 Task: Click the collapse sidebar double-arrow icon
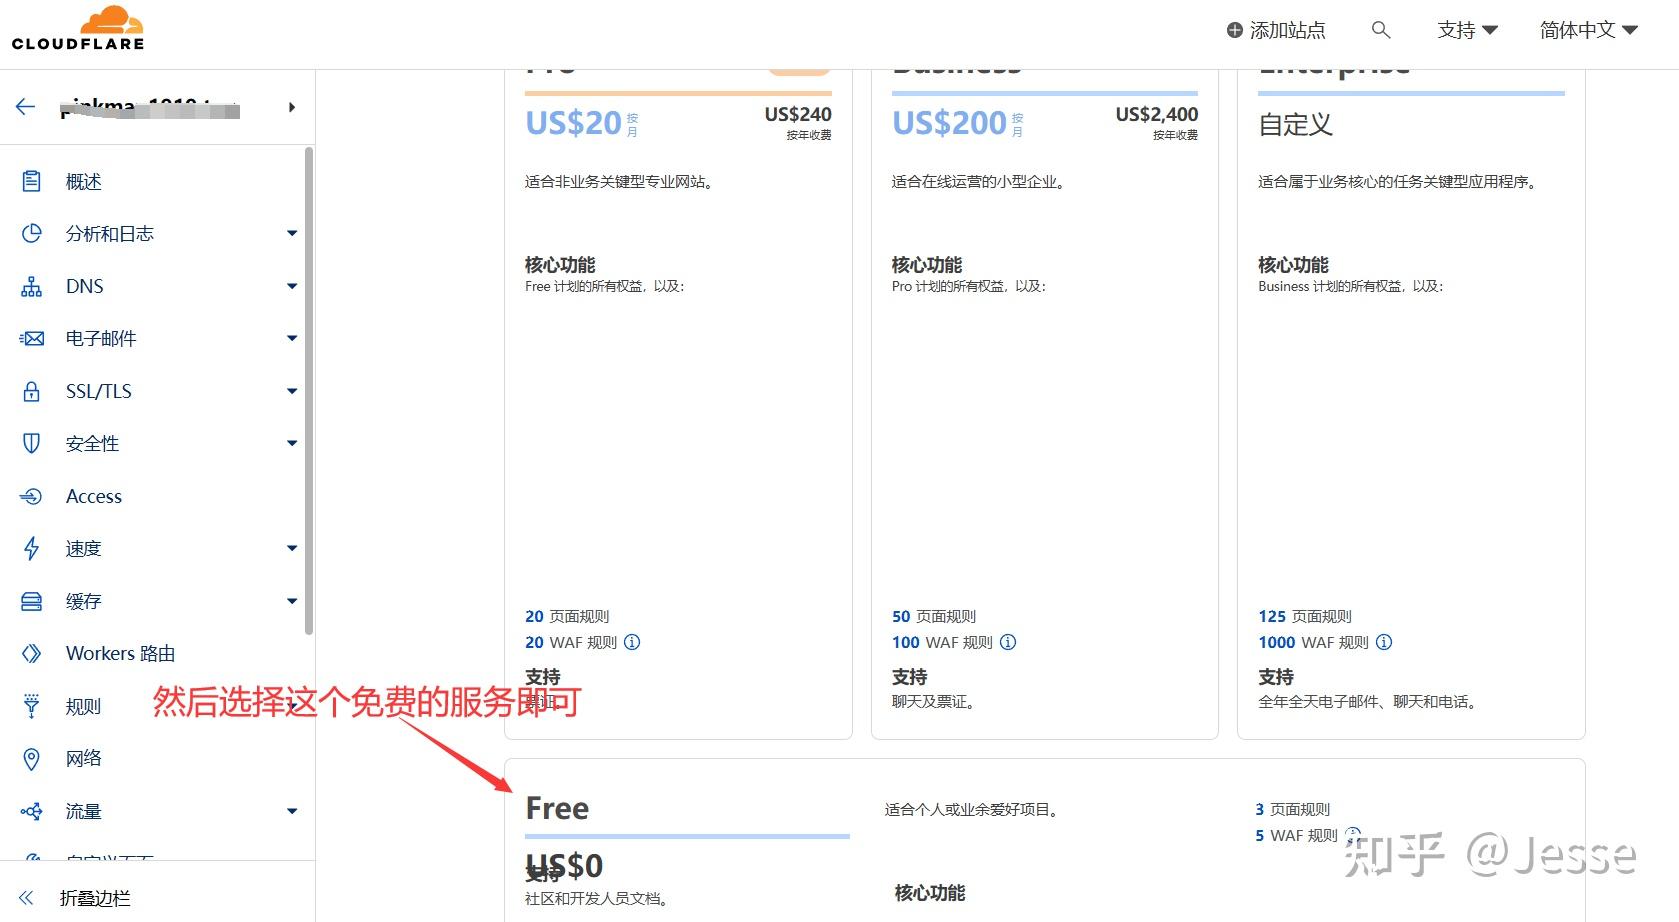coord(27,897)
